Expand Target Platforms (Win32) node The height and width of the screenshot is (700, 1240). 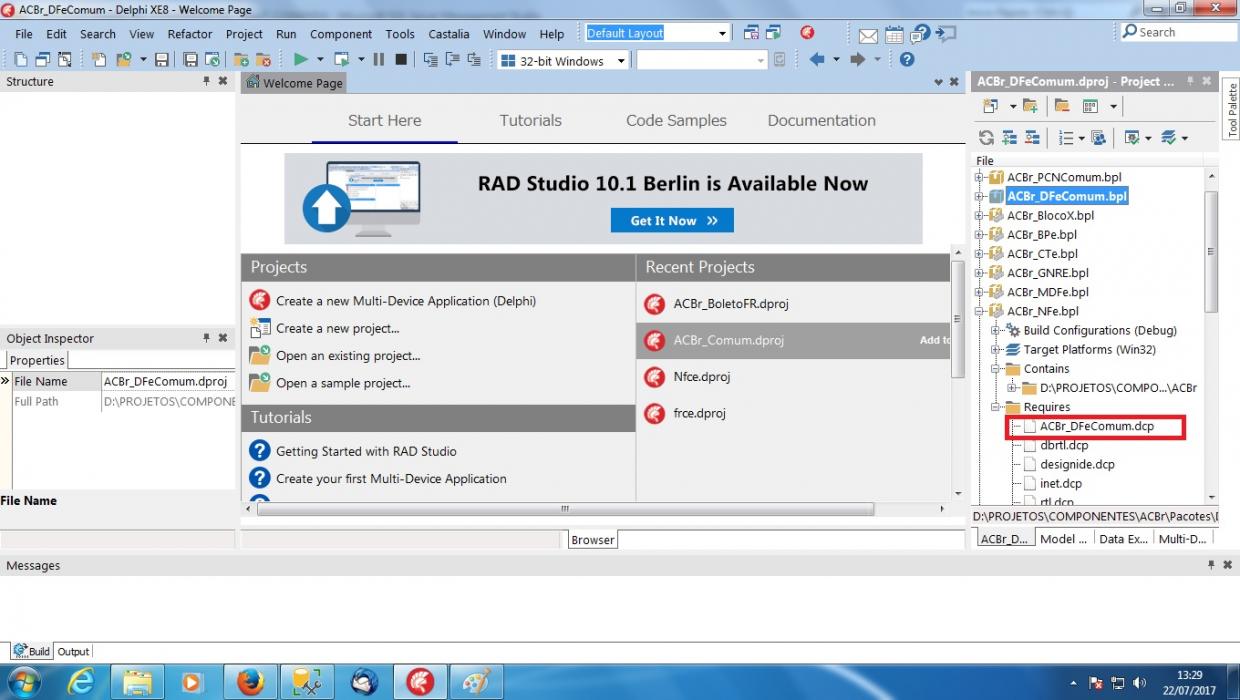tap(996, 349)
